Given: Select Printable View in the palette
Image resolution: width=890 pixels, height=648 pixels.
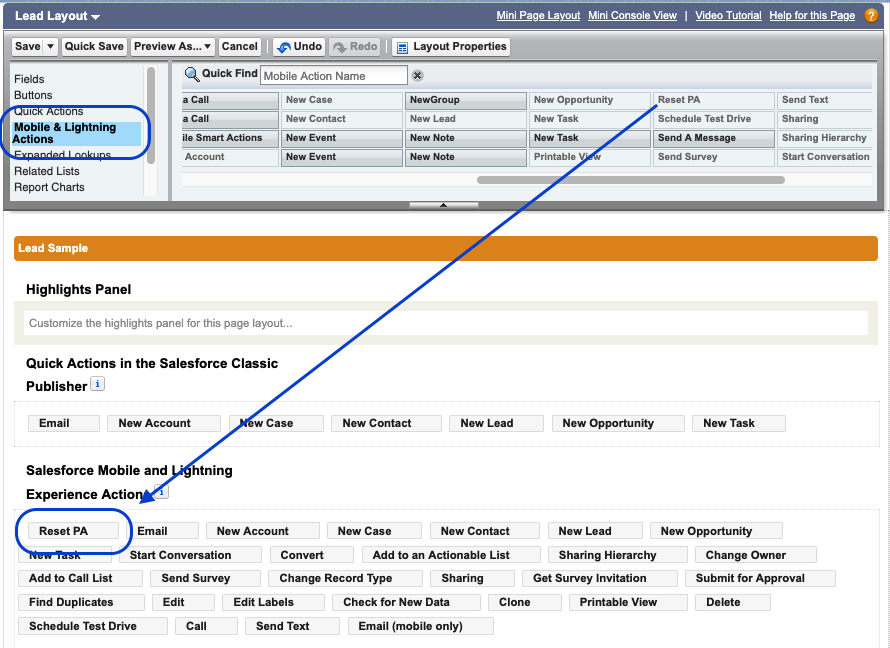Looking at the screenshot, I should [x=589, y=157].
